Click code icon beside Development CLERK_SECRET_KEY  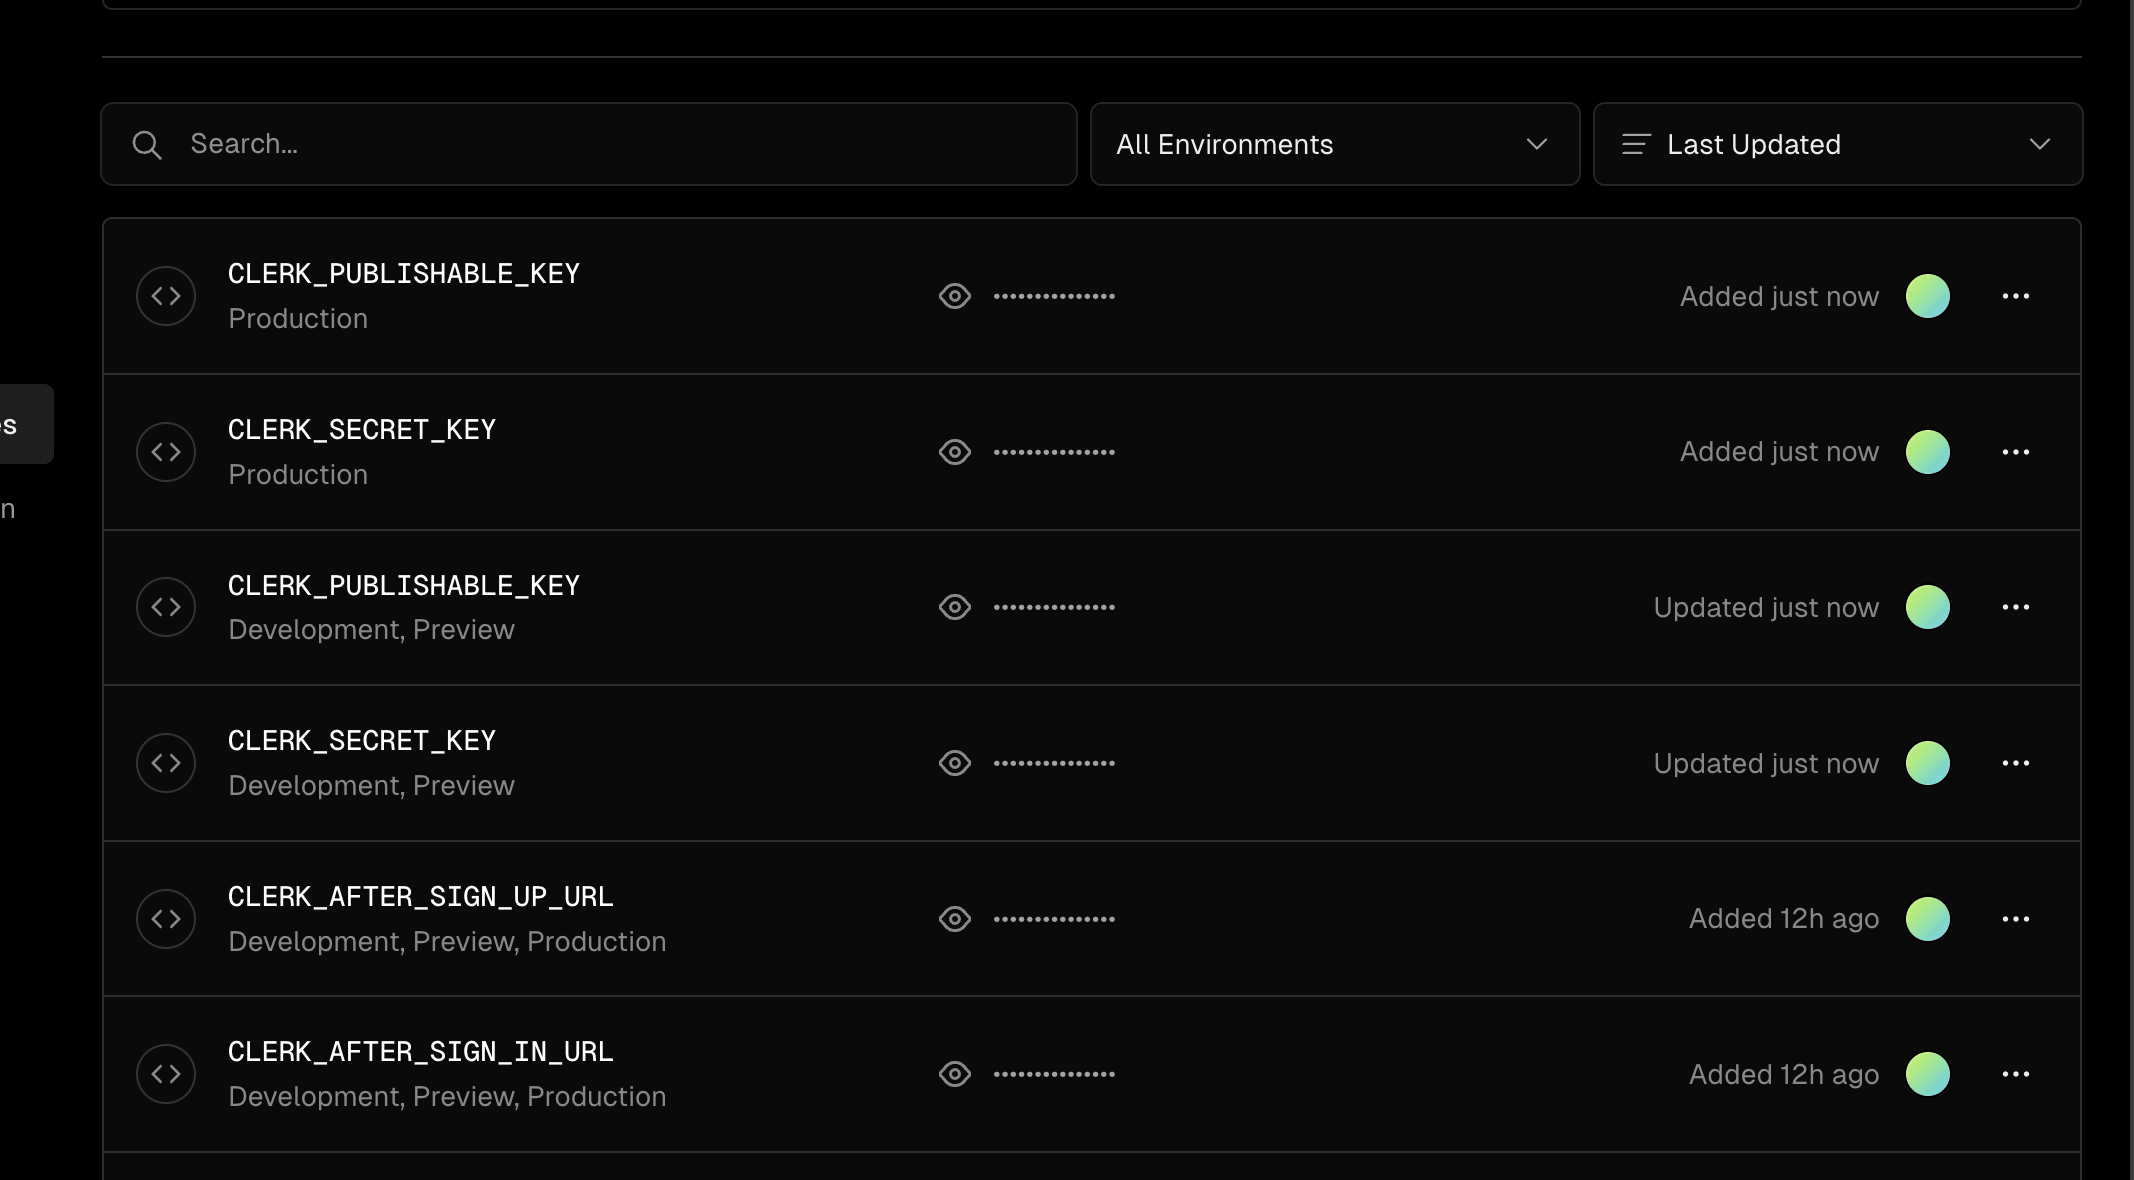click(x=166, y=763)
